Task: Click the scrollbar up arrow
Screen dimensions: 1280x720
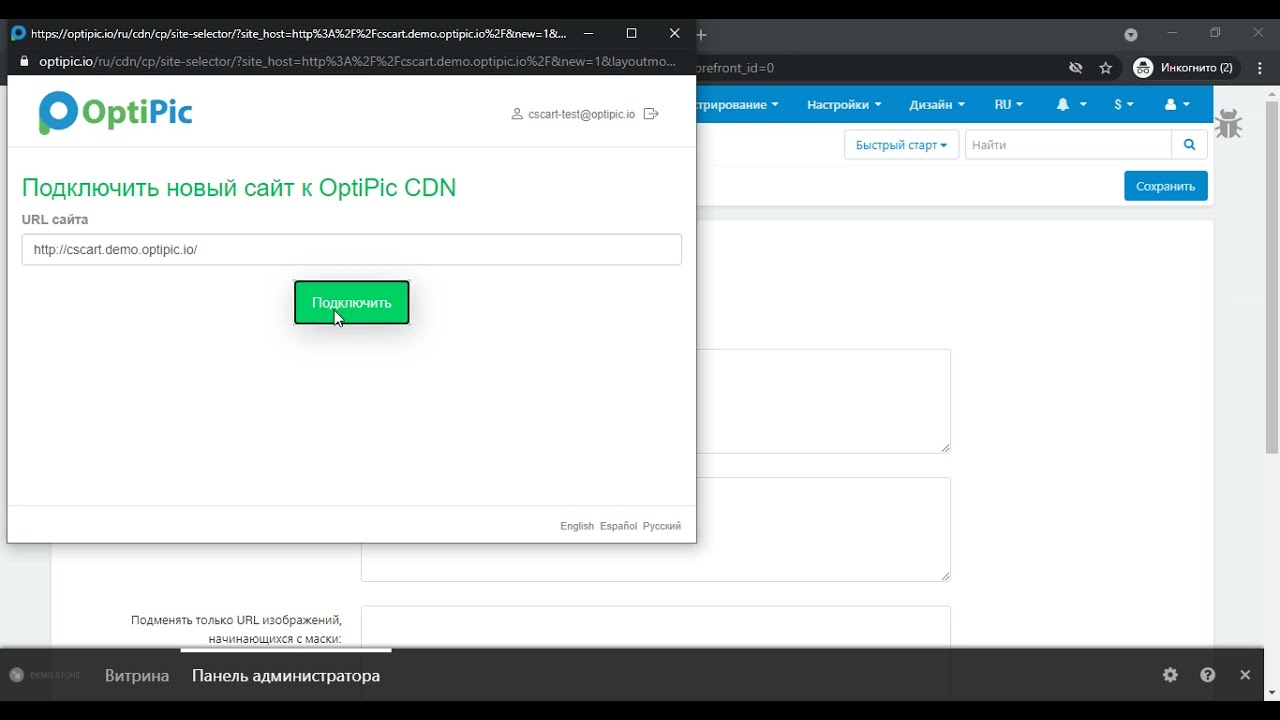Action: [x=1272, y=93]
